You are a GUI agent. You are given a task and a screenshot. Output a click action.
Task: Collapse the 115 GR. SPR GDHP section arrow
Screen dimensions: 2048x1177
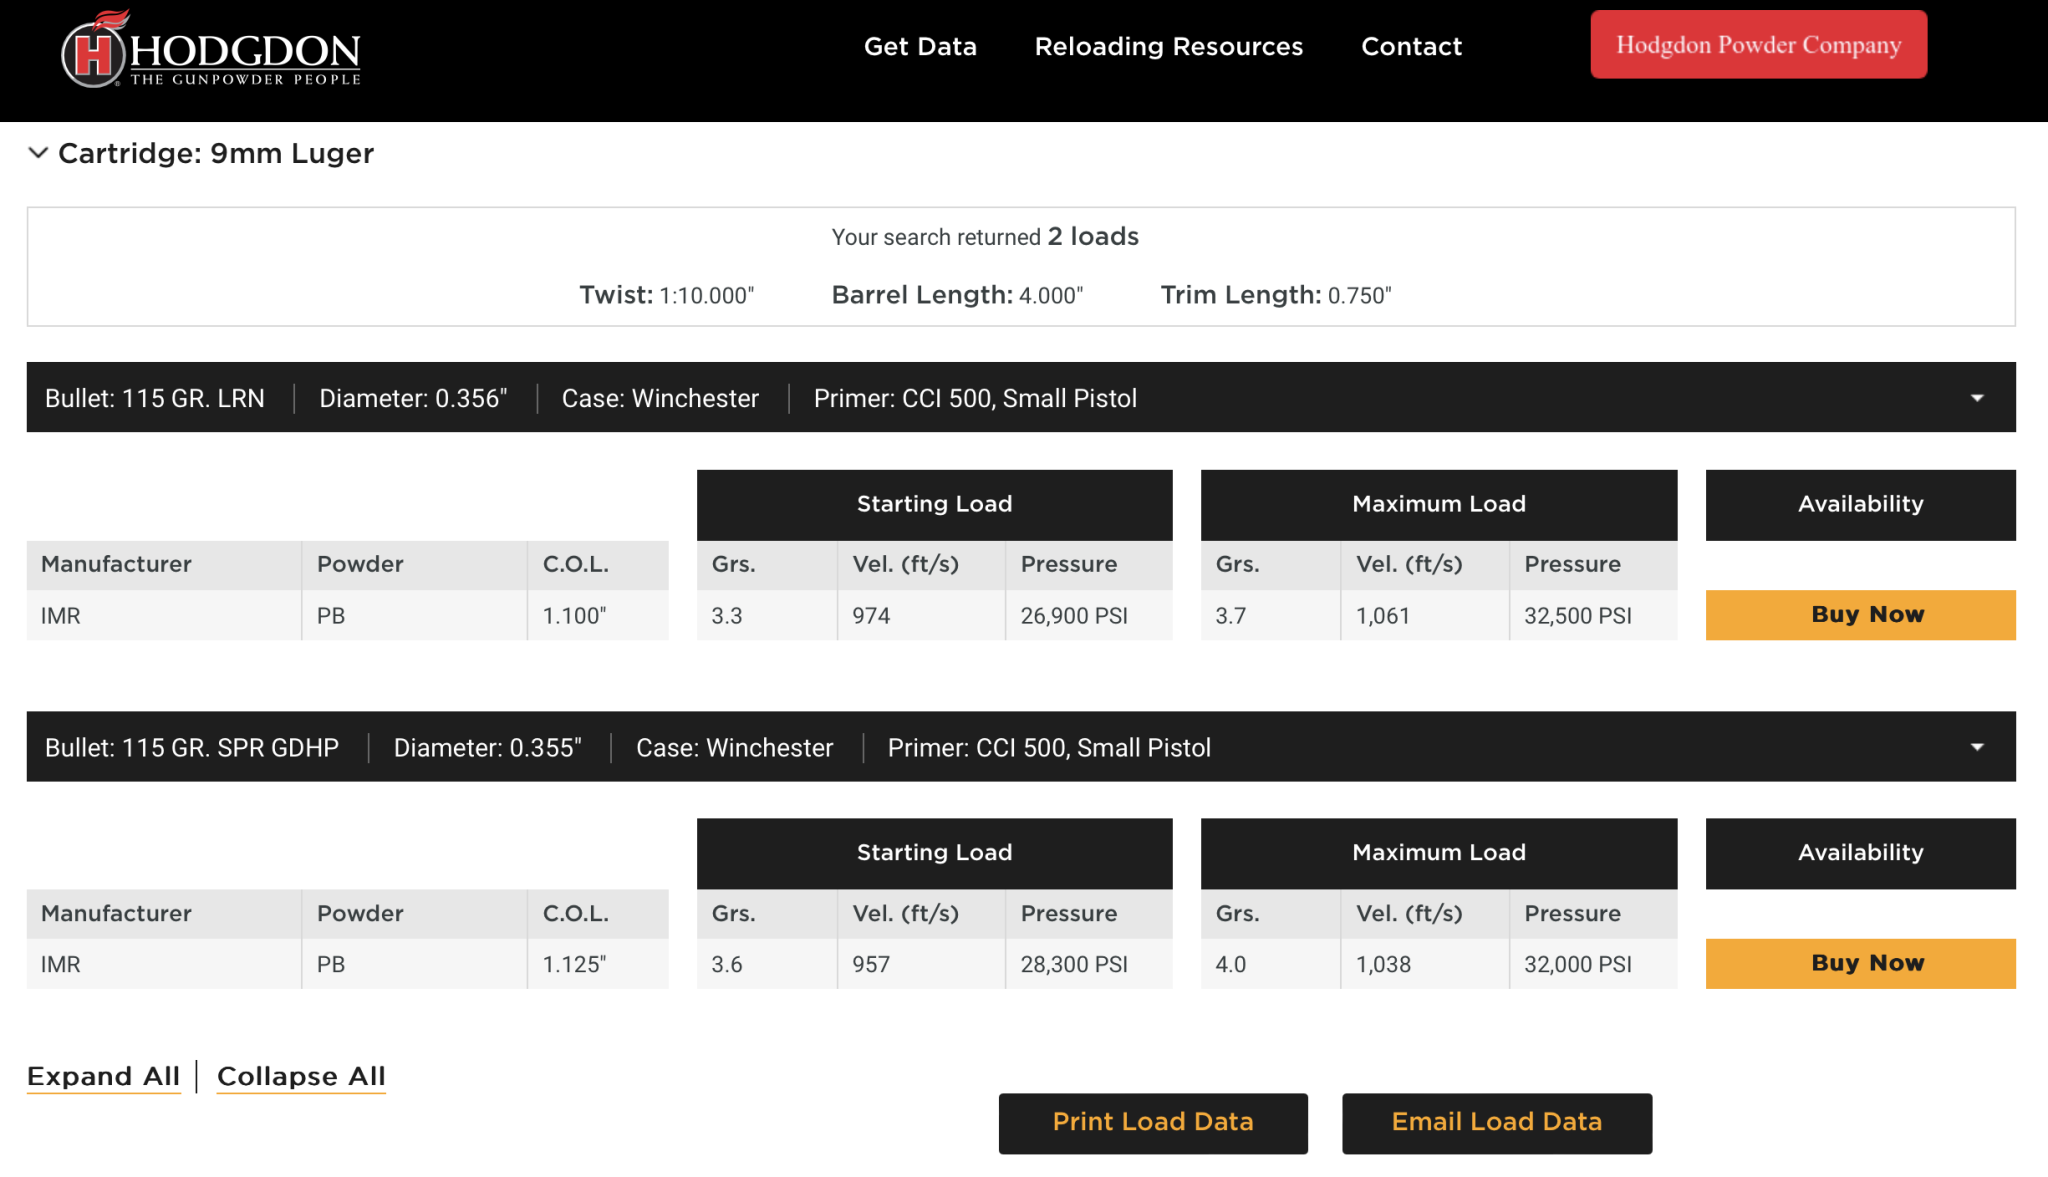click(1977, 747)
